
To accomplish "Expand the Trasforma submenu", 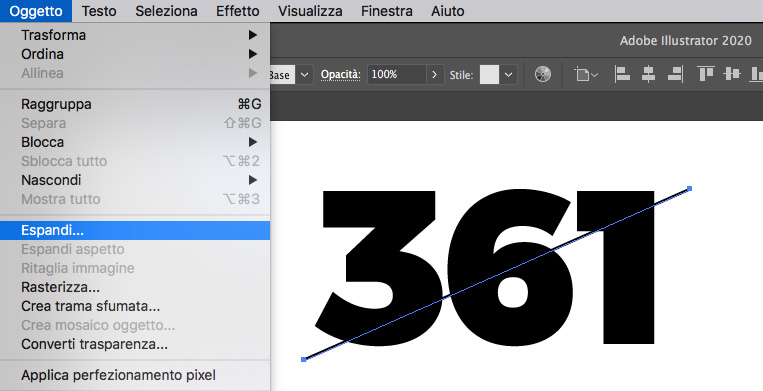I will [x=135, y=35].
